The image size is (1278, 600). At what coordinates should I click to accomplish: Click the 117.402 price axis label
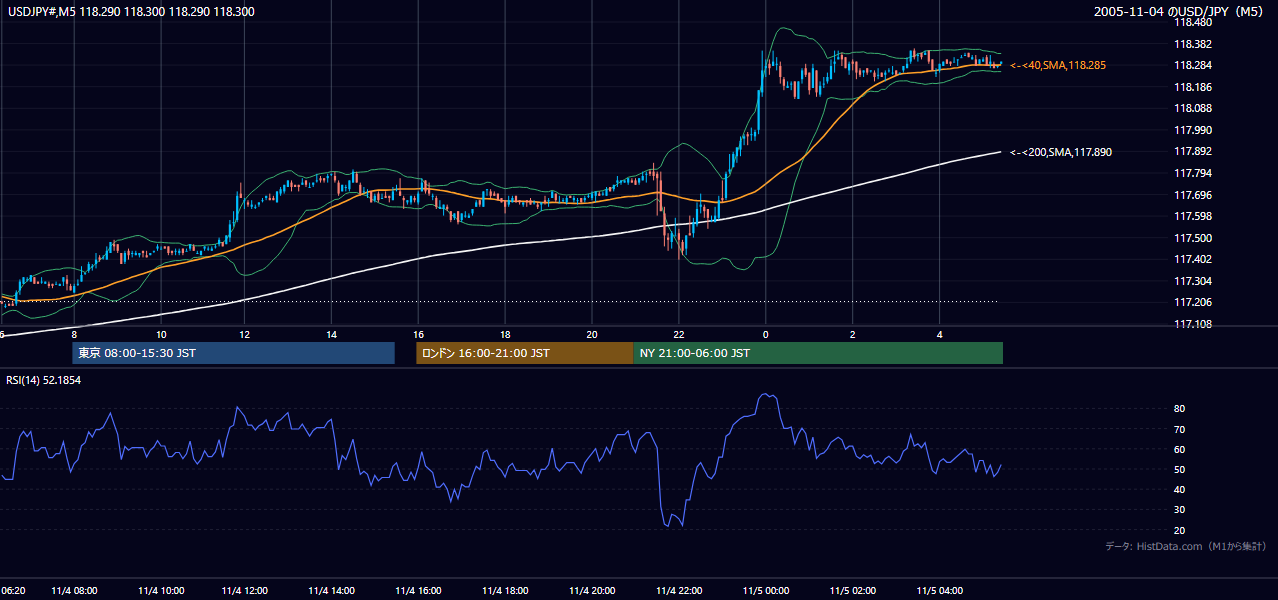(x=1192, y=260)
